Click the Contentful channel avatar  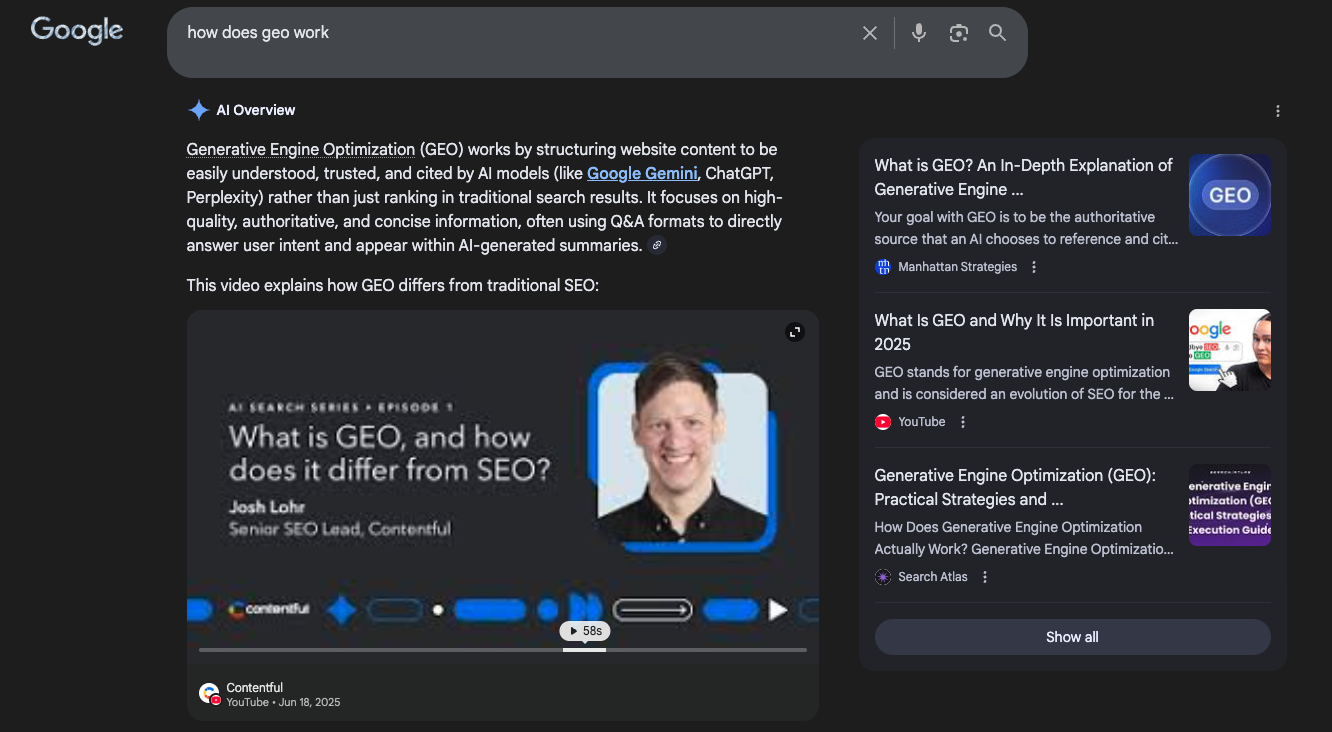point(209,693)
